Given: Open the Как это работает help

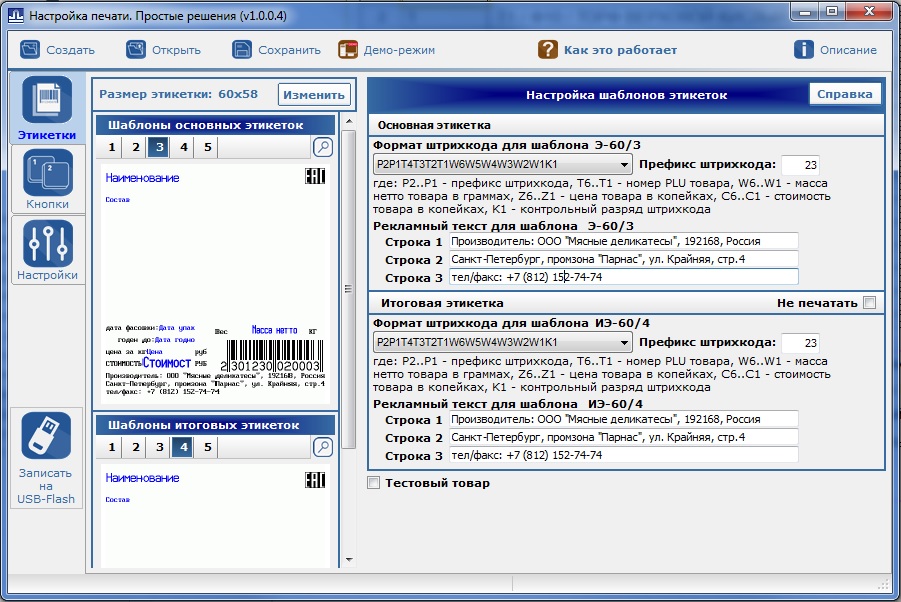Looking at the screenshot, I should 548,50.
